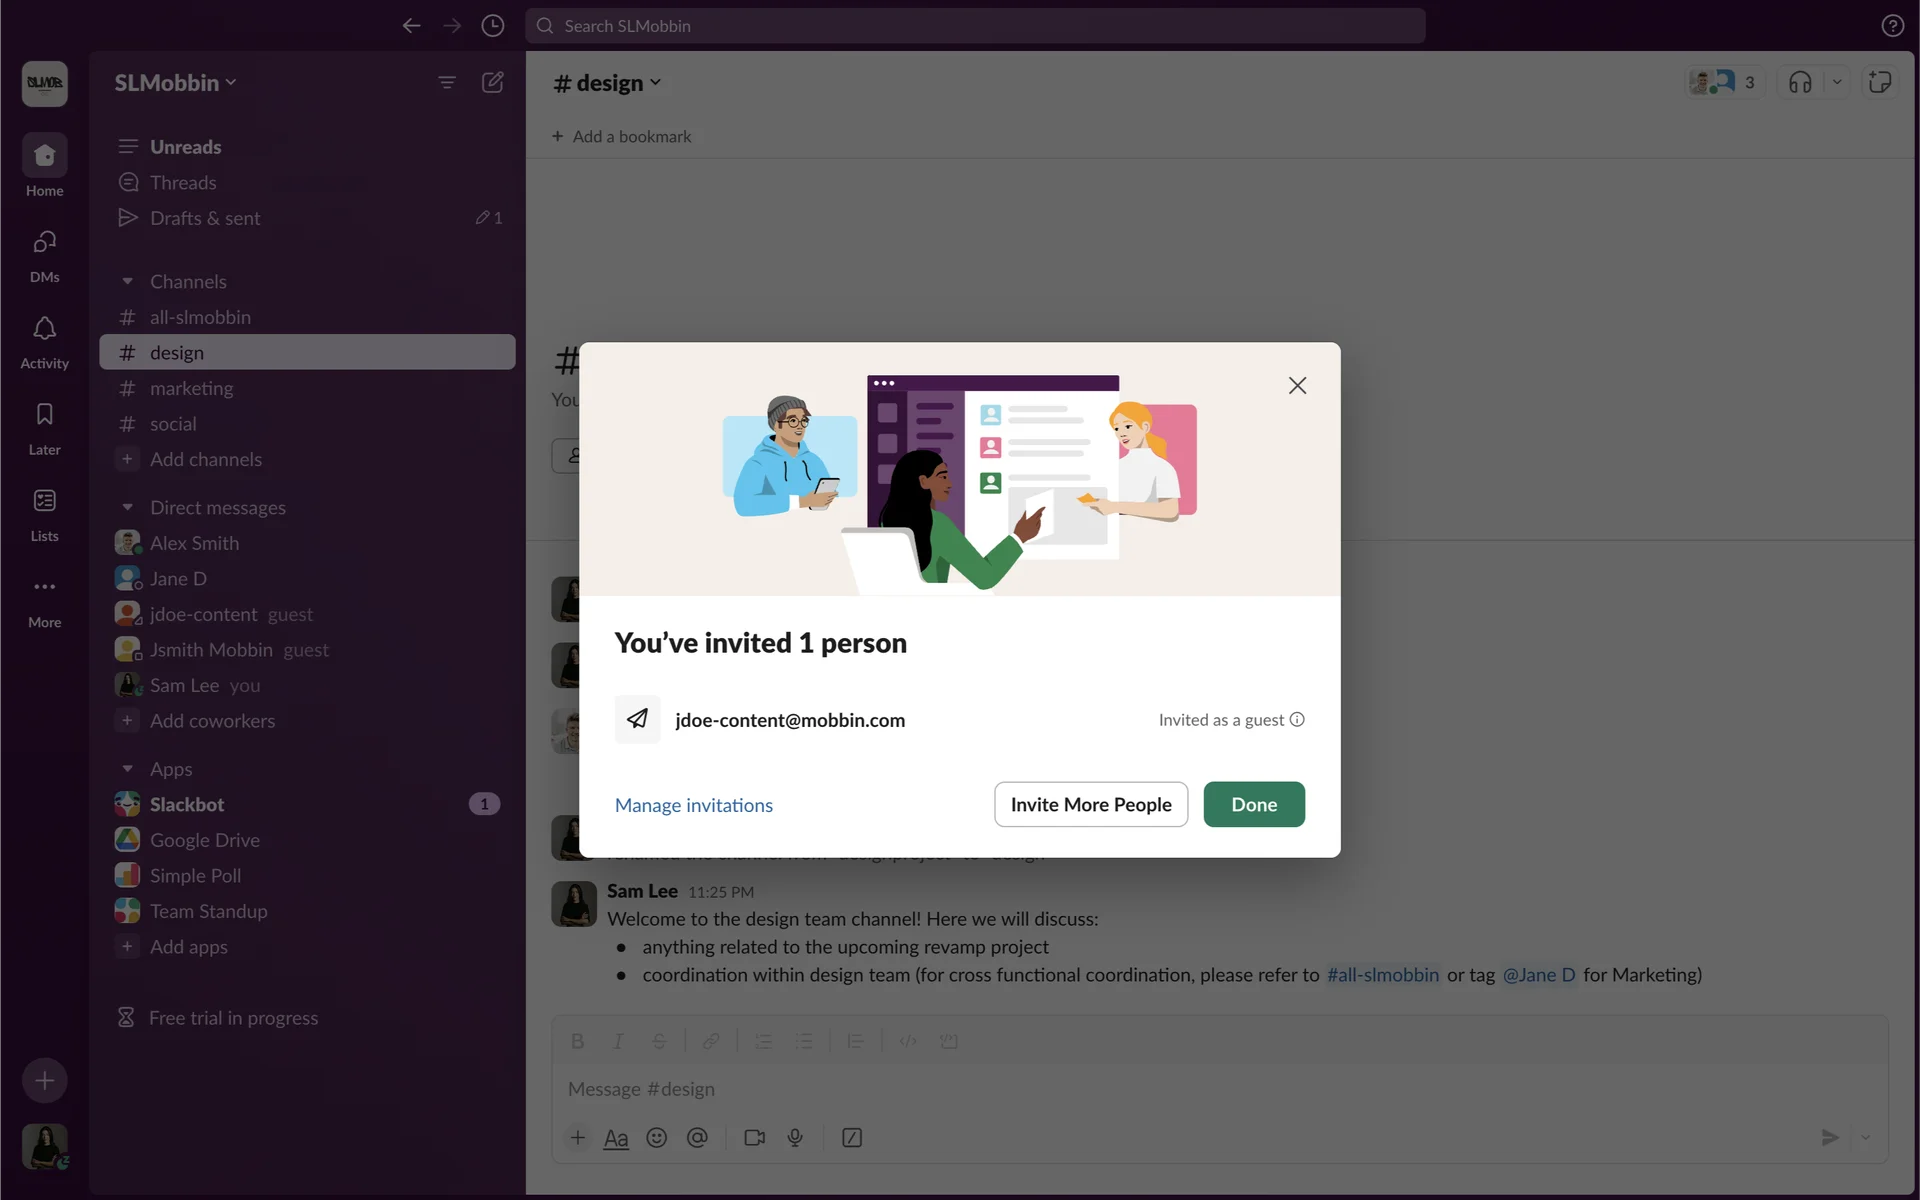Select the marketing channel
Screen dimensions: 1920x1200
[191, 388]
